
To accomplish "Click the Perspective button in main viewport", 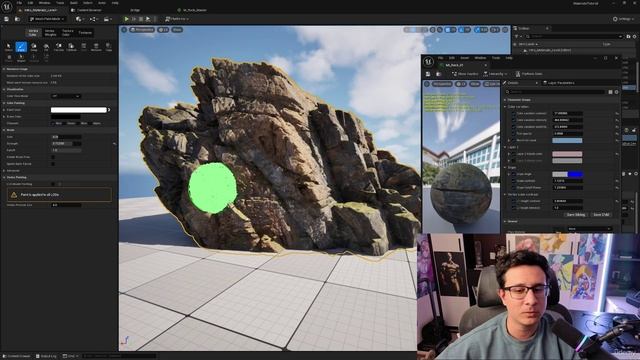I will click(x=142, y=29).
